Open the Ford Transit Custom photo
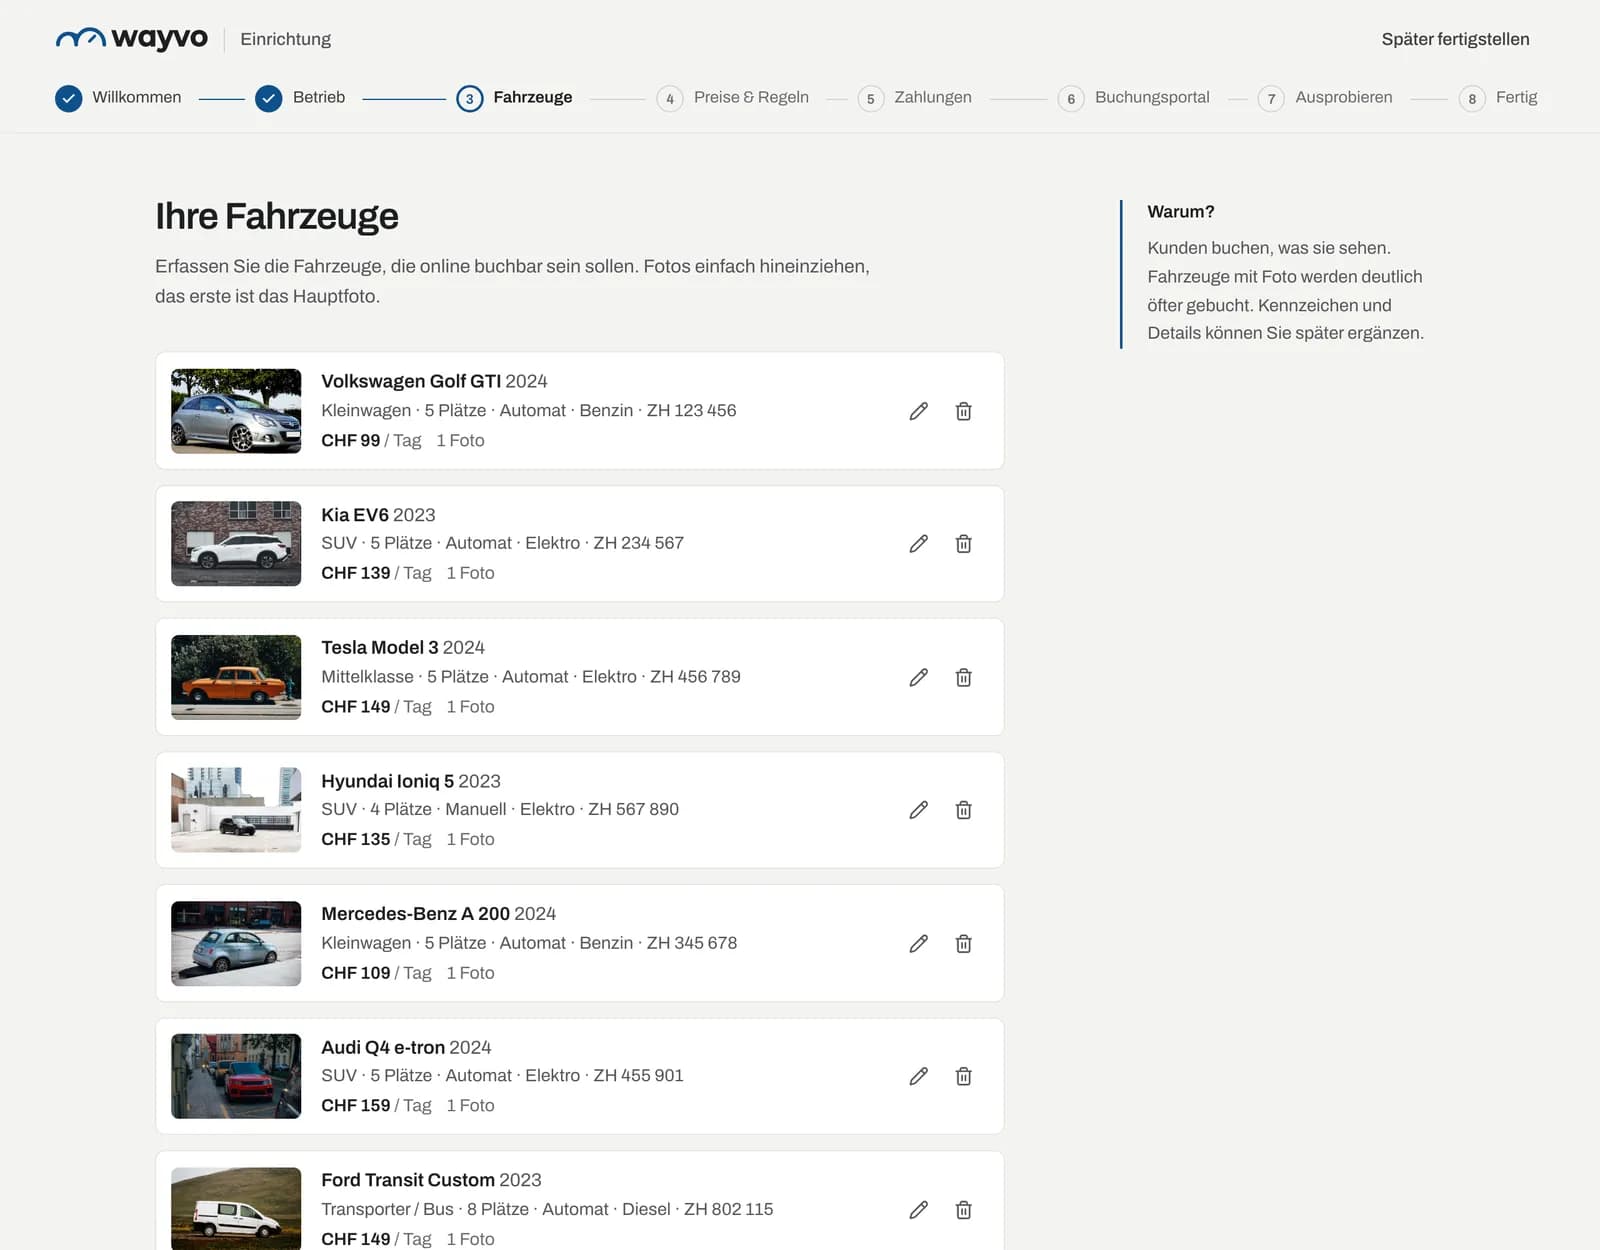The image size is (1600, 1250). (236, 1209)
